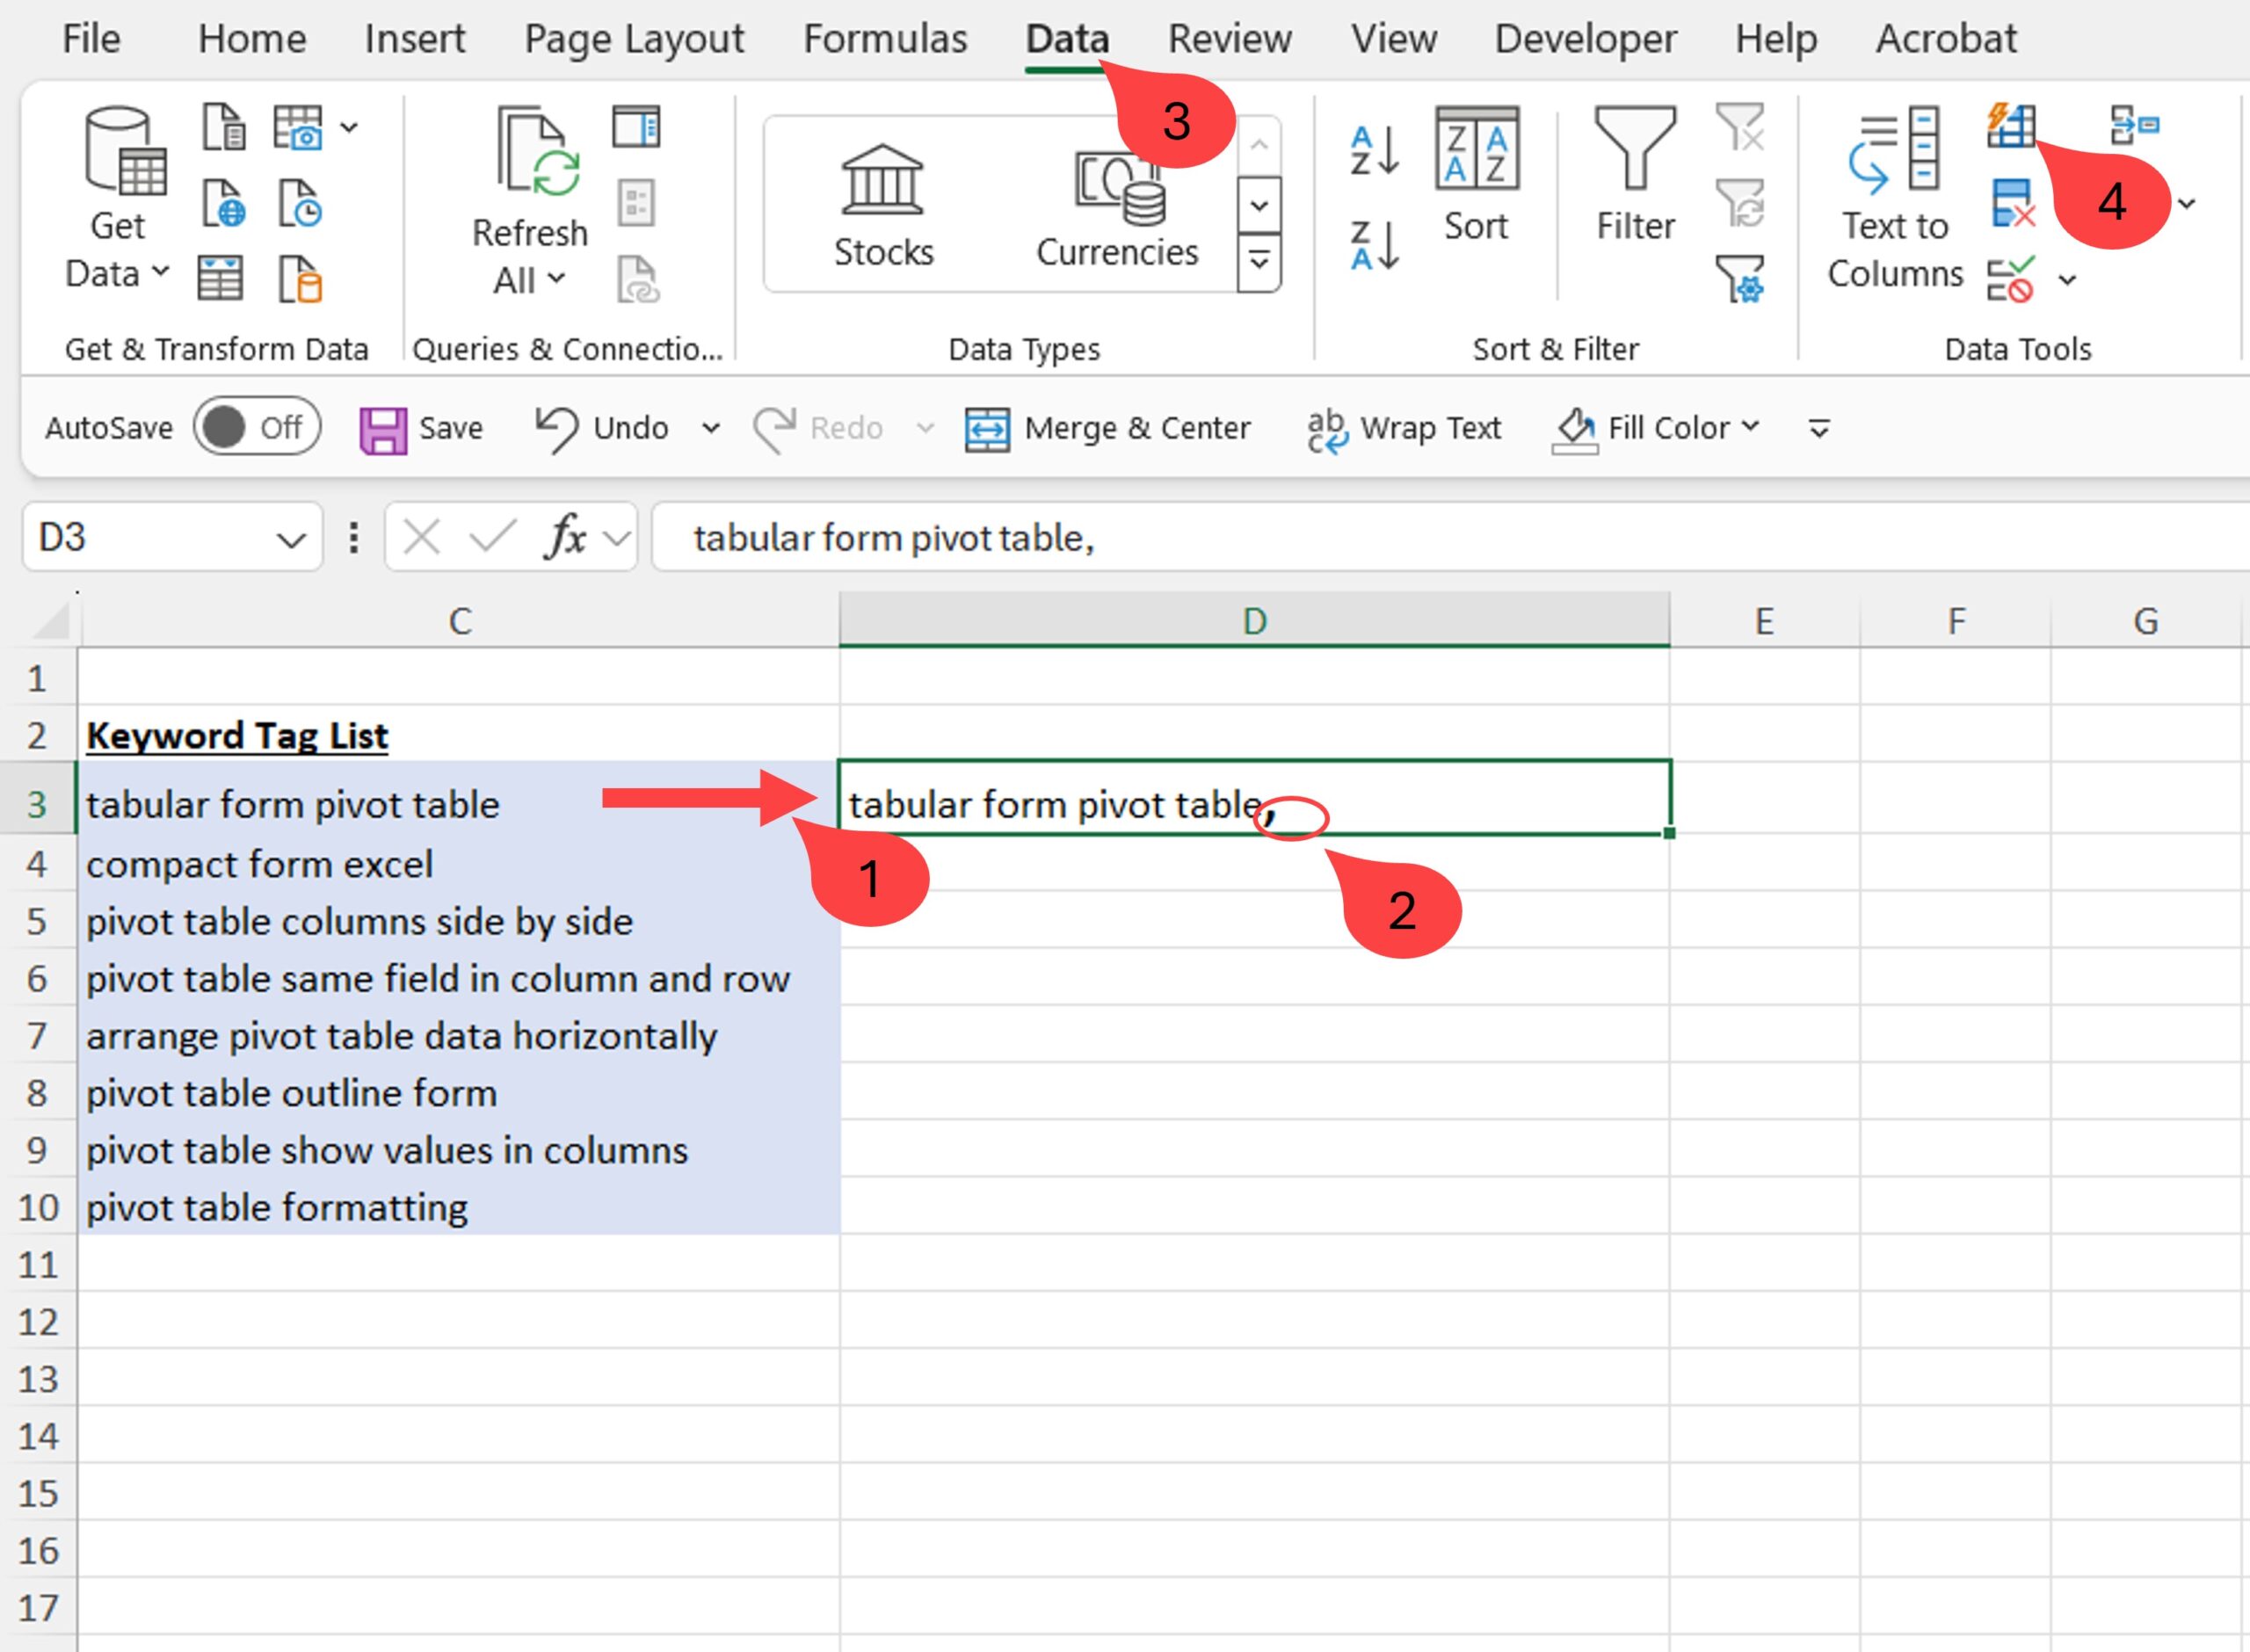2250x1652 pixels.
Task: Open the Developer tab
Action: pyautogui.click(x=1584, y=38)
